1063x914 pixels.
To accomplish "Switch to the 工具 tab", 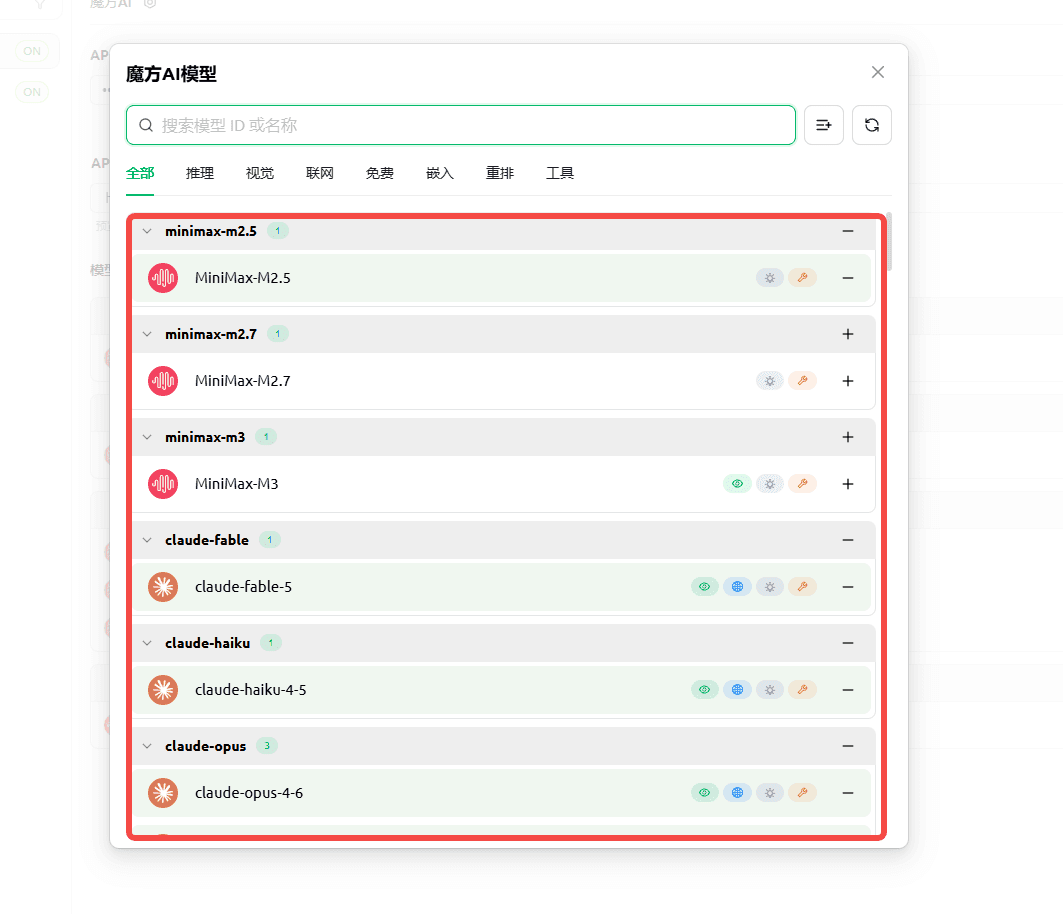I will 560,174.
